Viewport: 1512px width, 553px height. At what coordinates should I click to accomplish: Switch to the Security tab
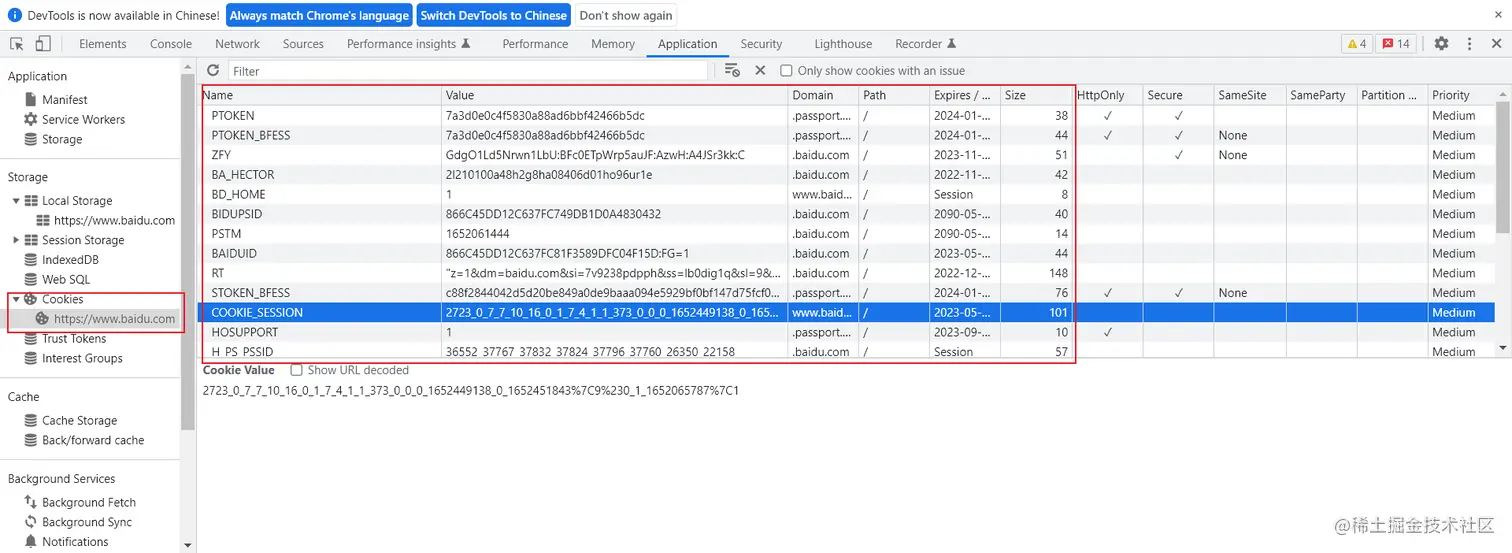tap(761, 44)
